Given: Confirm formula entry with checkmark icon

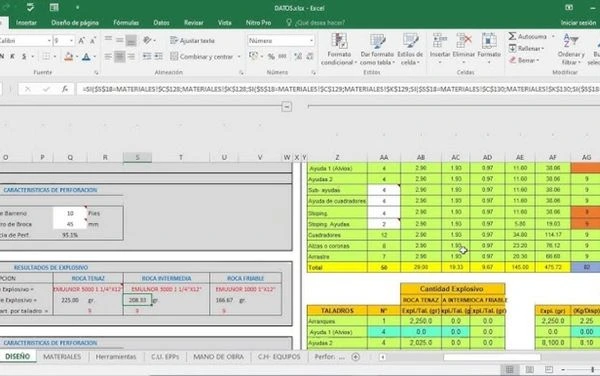Looking at the screenshot, I should pyautogui.click(x=46, y=89).
